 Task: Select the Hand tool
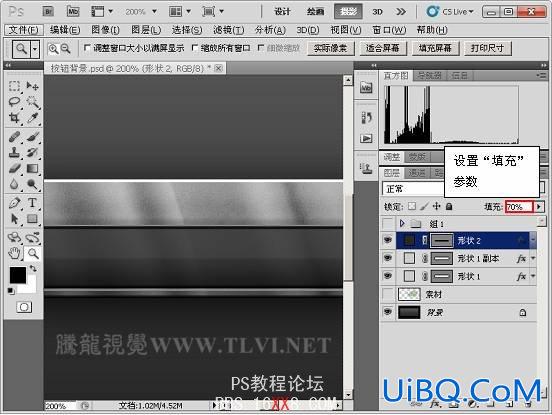click(14, 253)
